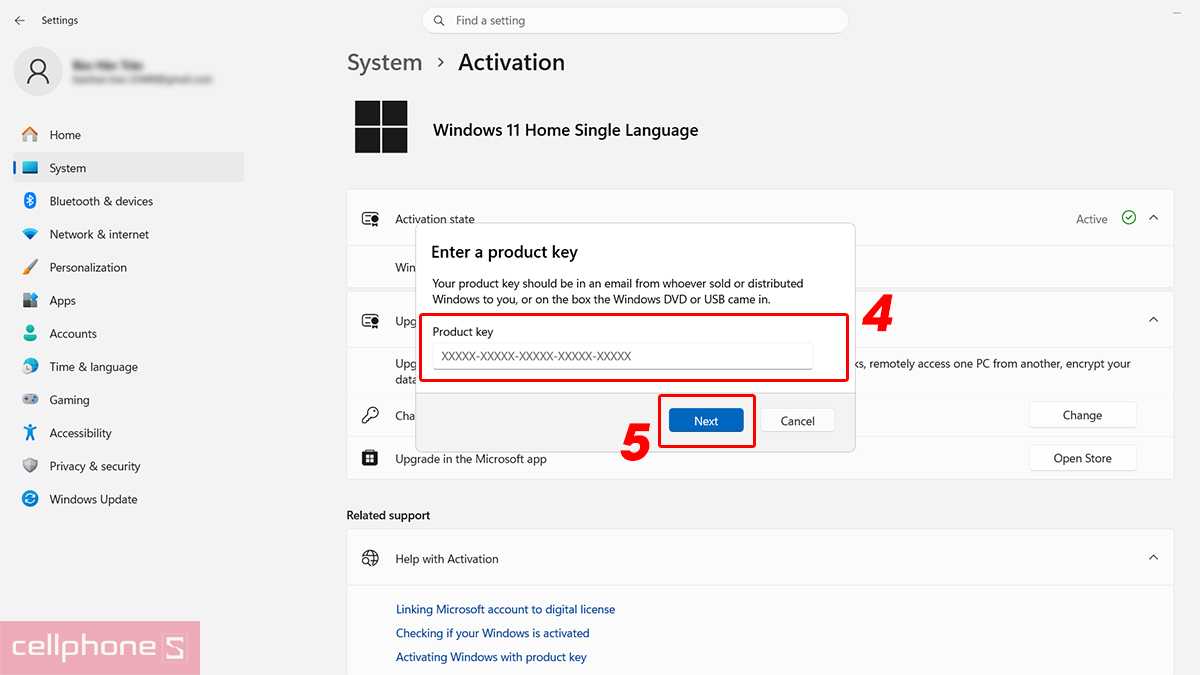Click the Related support heading
The height and width of the screenshot is (675, 1200).
click(x=388, y=515)
